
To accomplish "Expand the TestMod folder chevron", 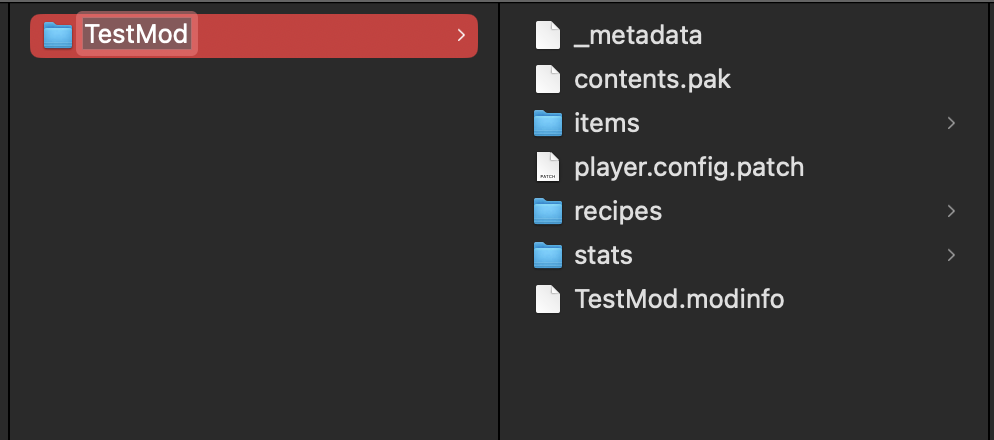I will click(x=462, y=36).
